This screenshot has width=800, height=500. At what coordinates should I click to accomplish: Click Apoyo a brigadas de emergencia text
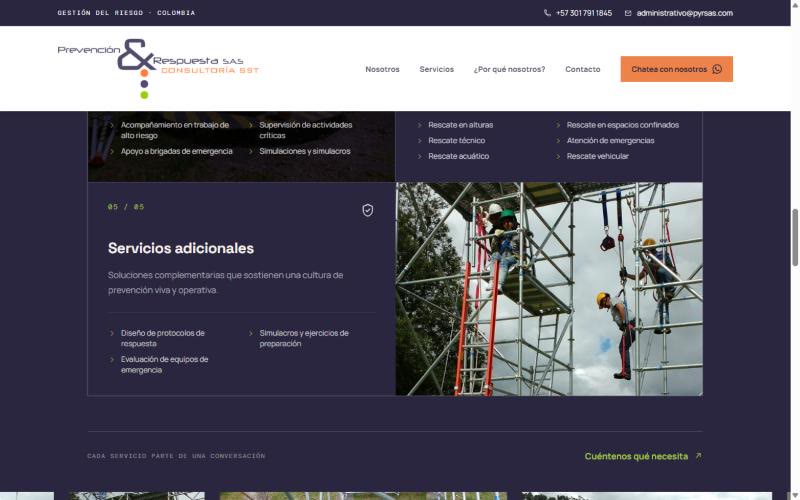pyautogui.click(x=177, y=151)
